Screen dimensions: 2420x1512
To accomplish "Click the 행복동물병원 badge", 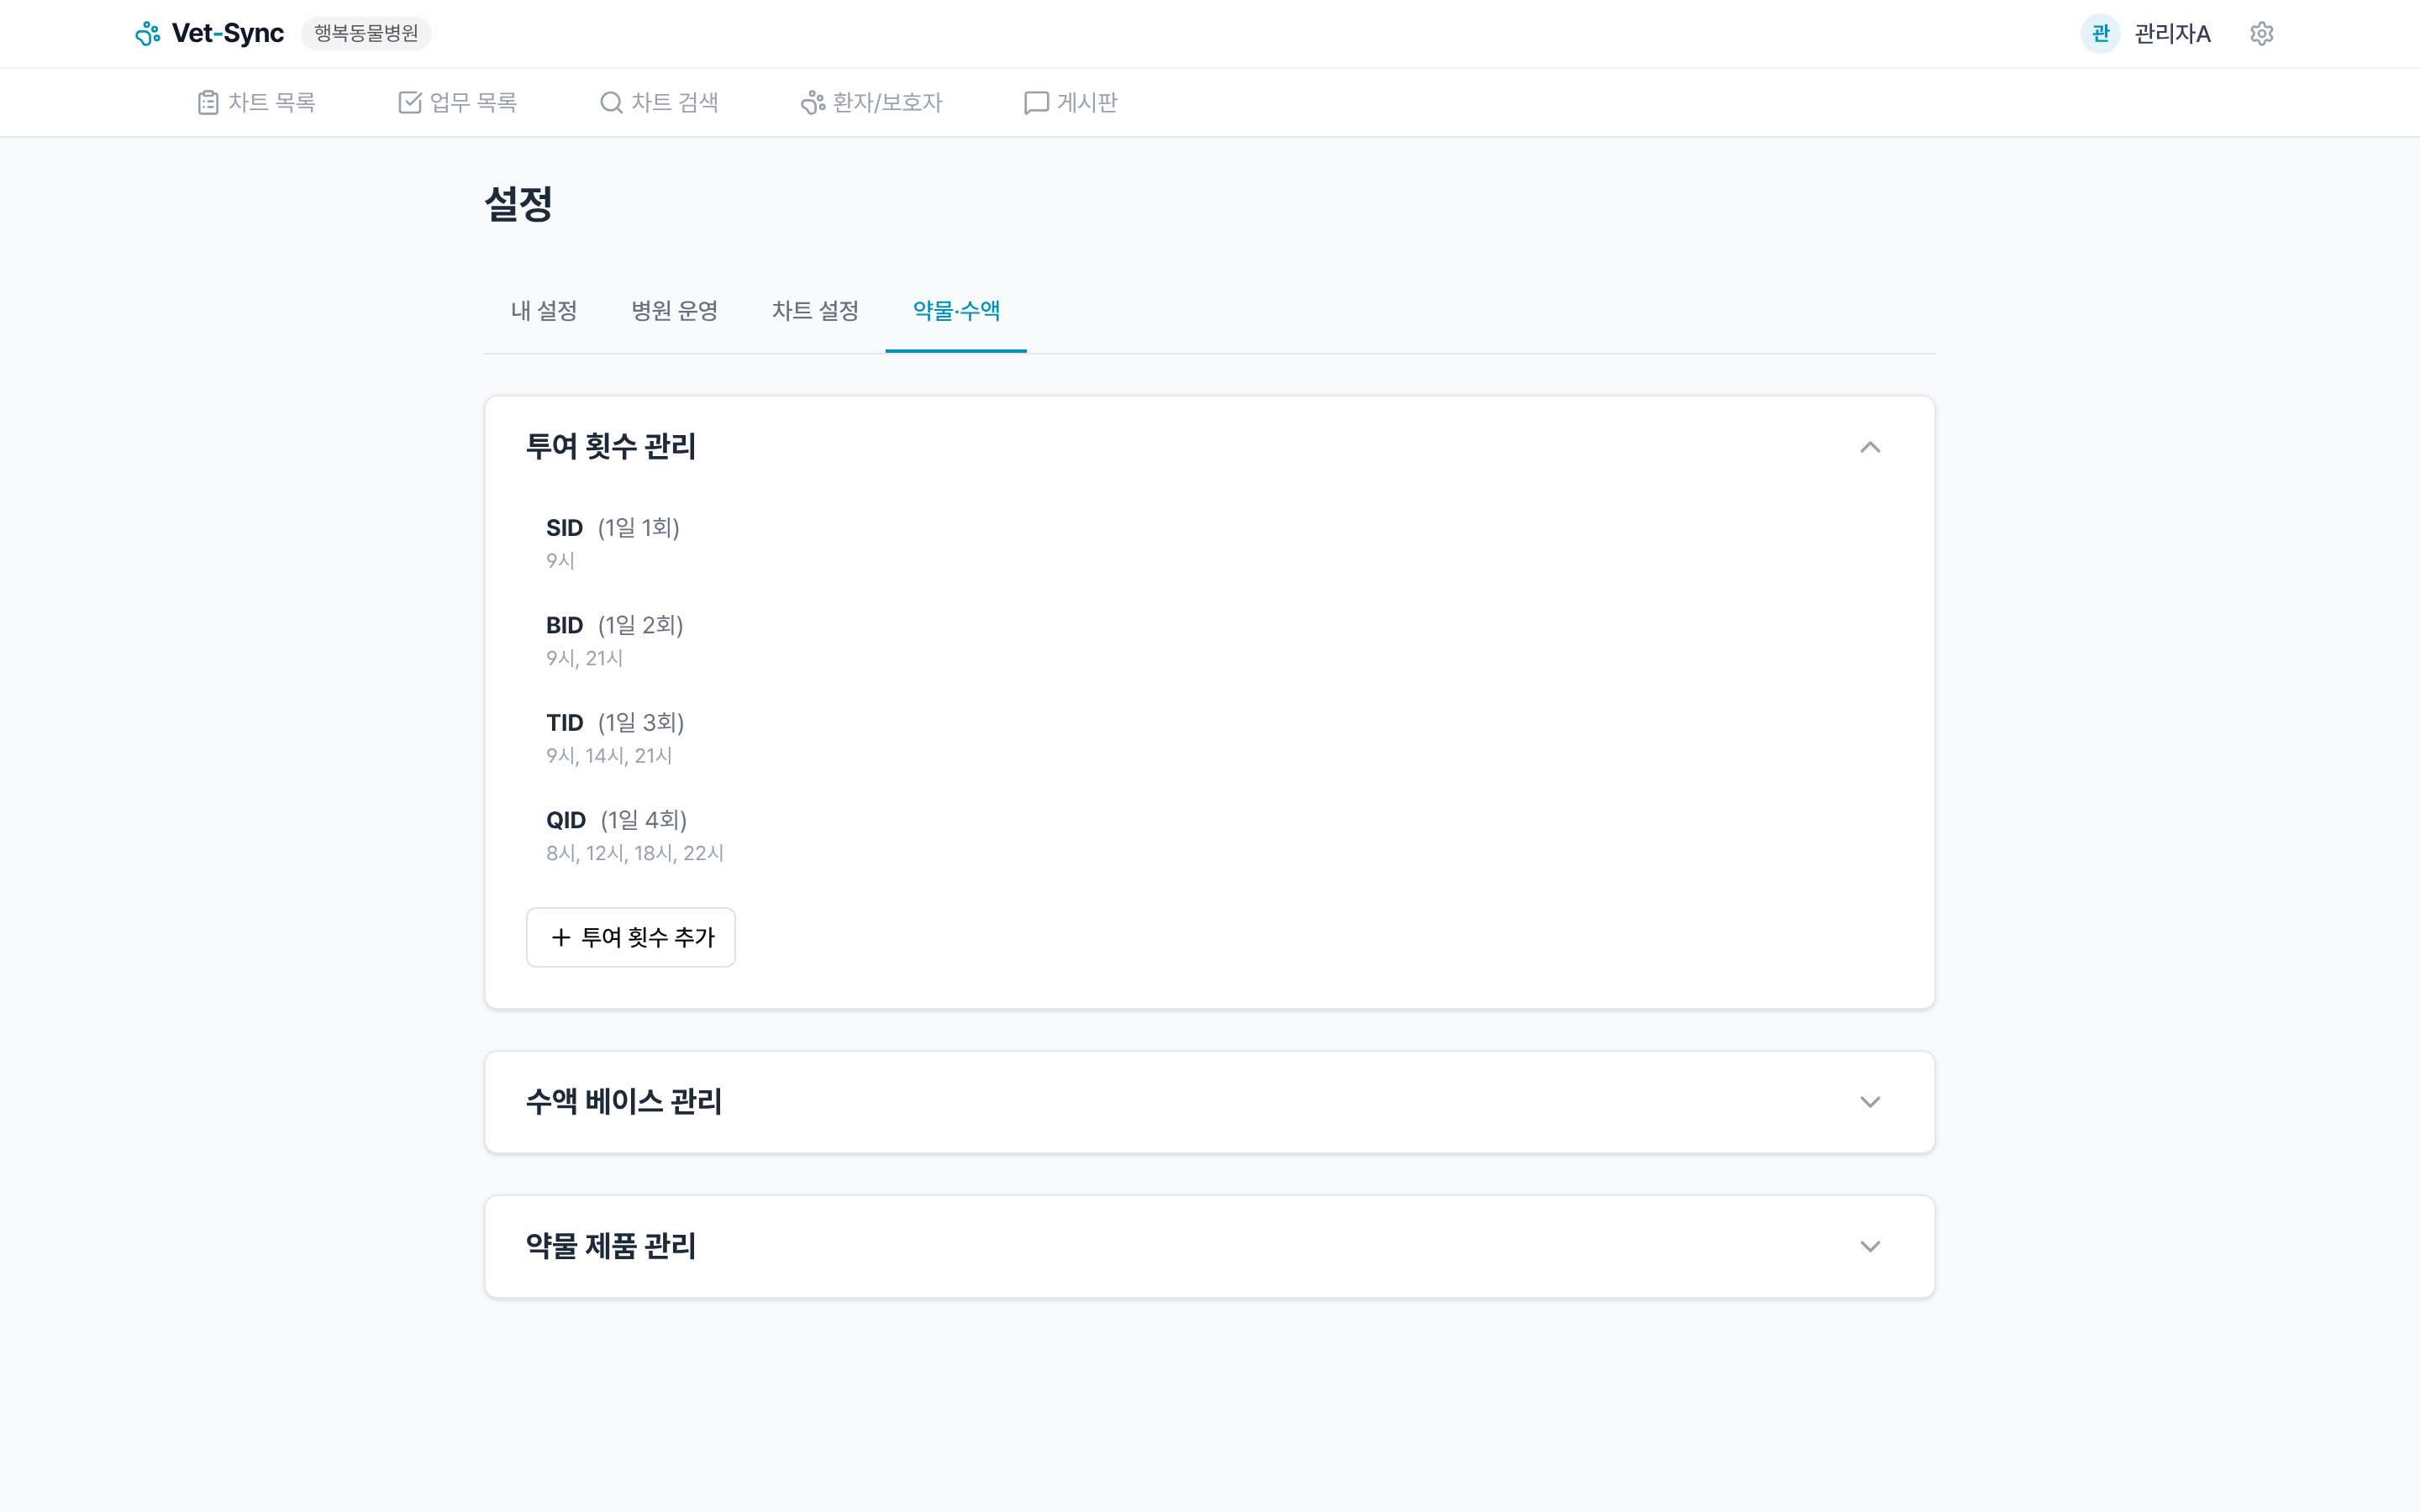I will [366, 33].
